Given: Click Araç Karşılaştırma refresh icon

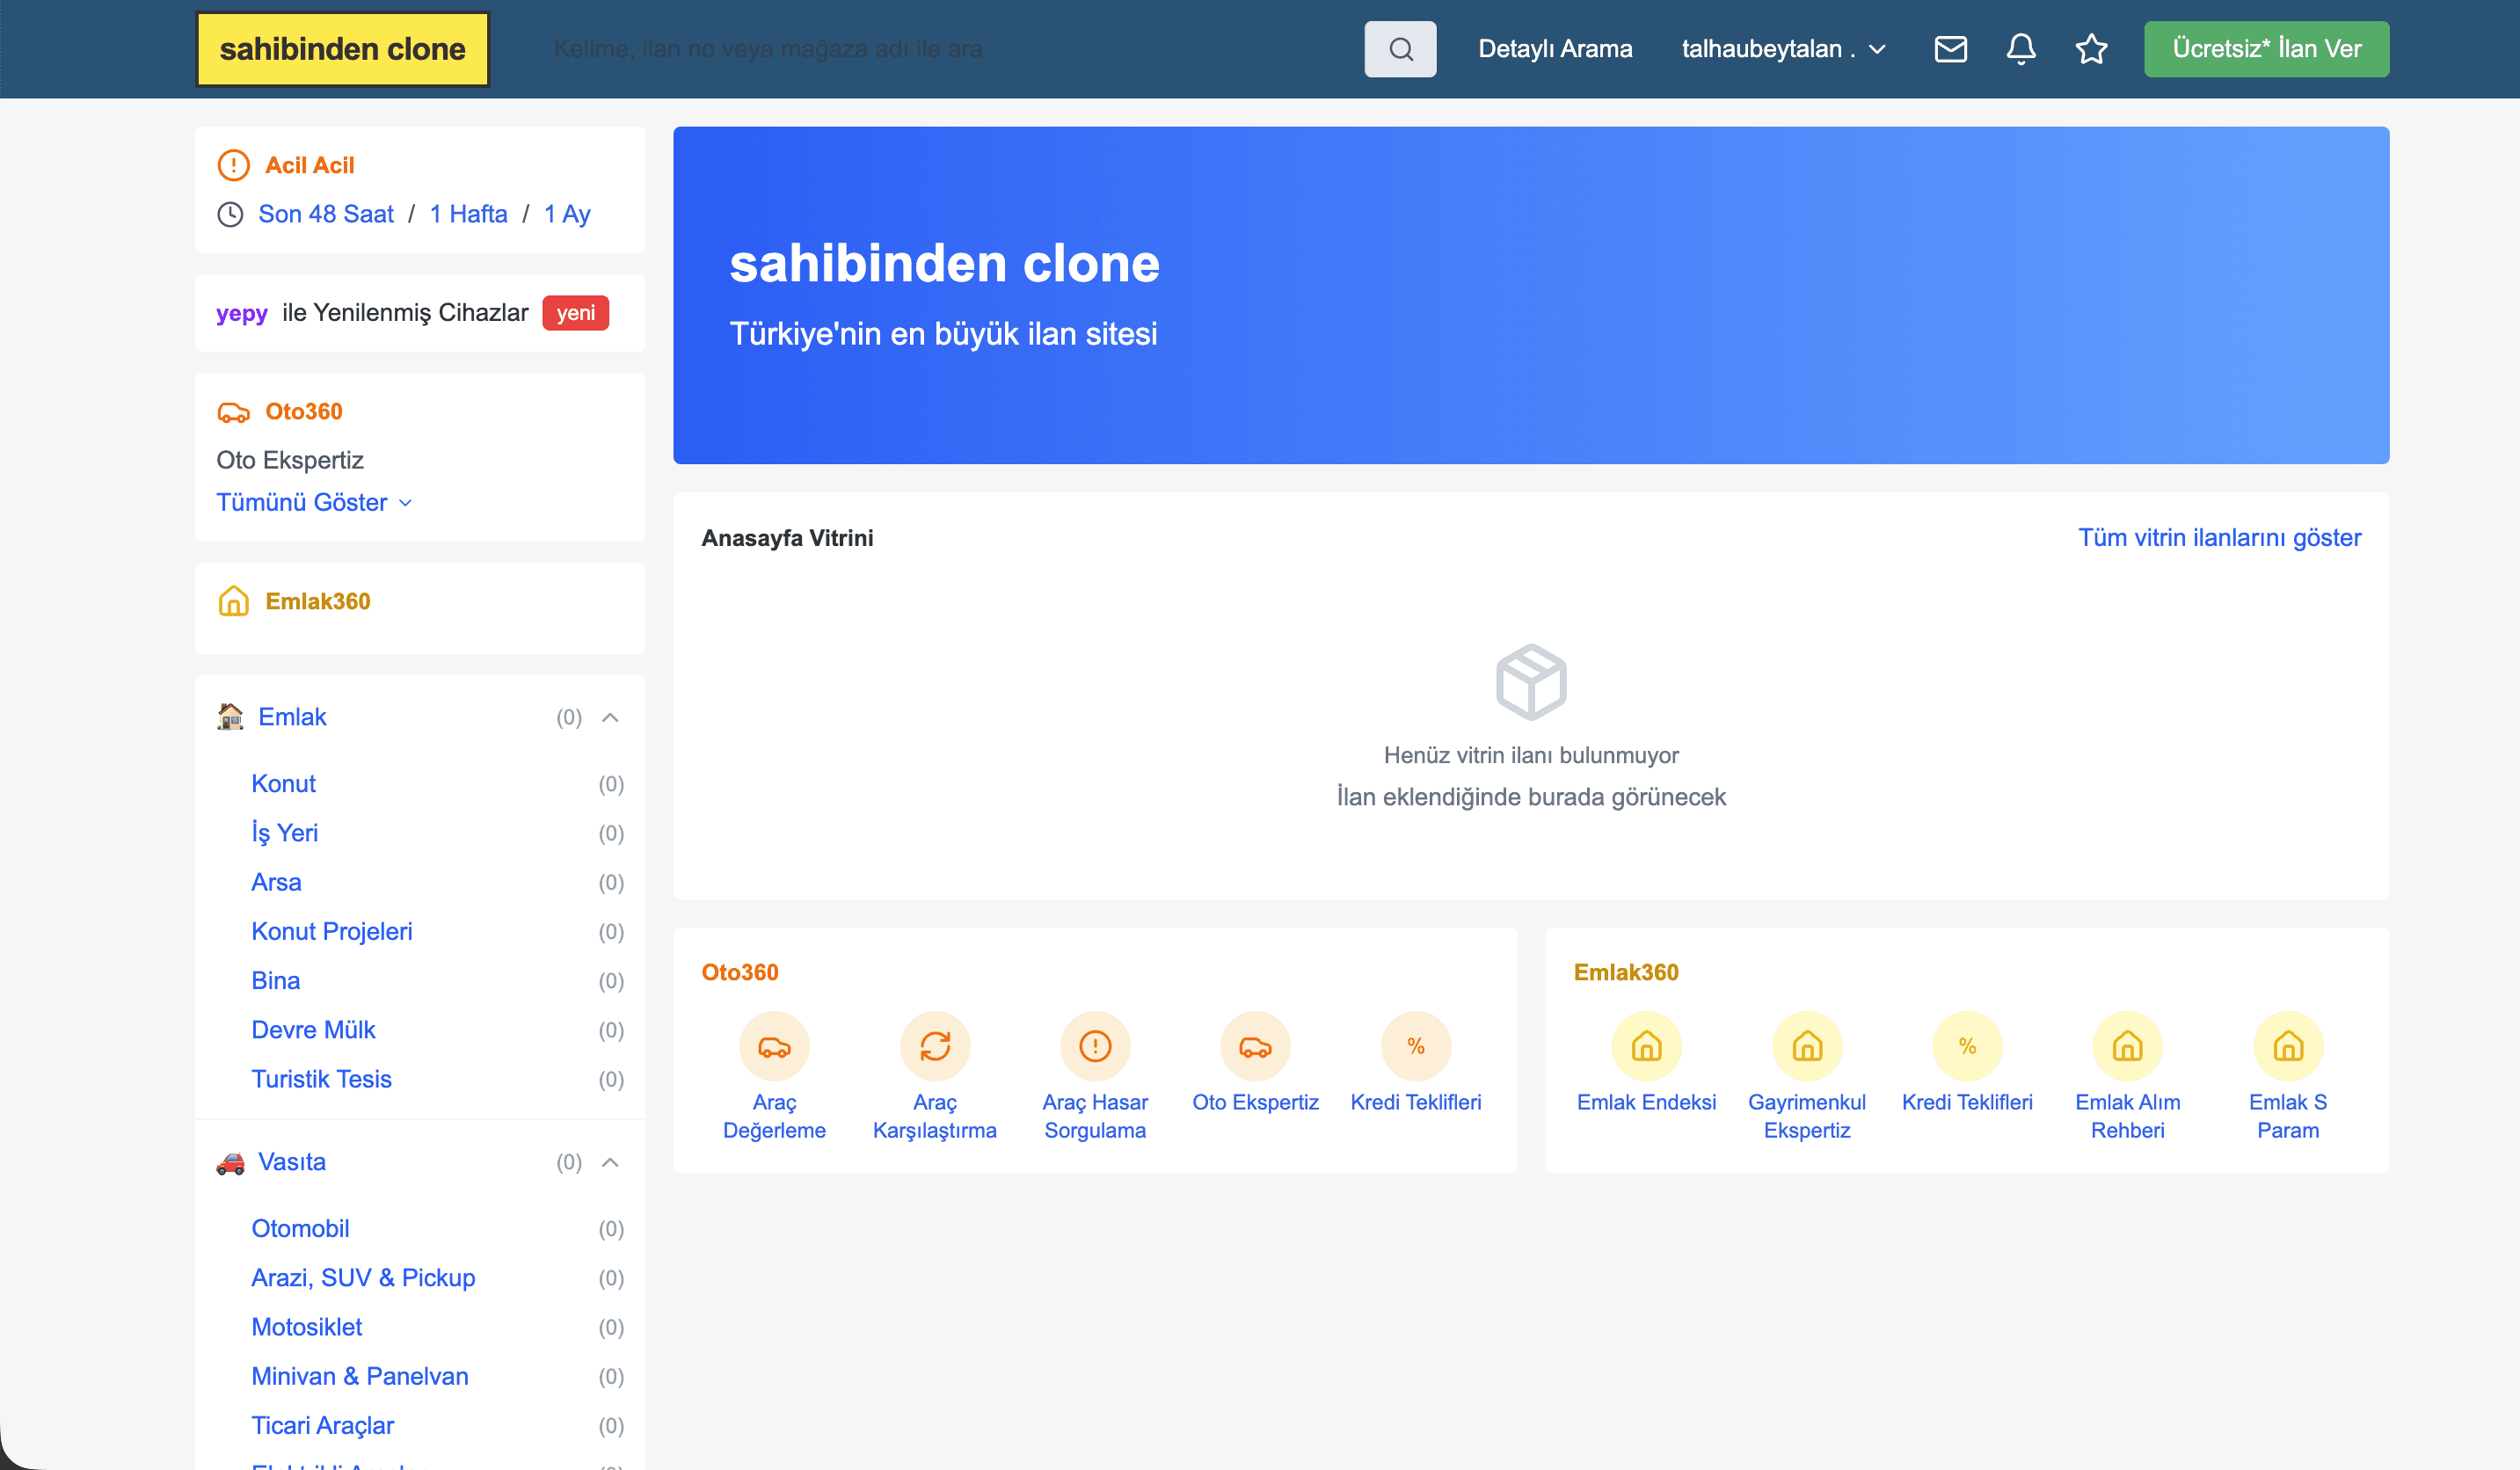Looking at the screenshot, I should pyautogui.click(x=934, y=1046).
